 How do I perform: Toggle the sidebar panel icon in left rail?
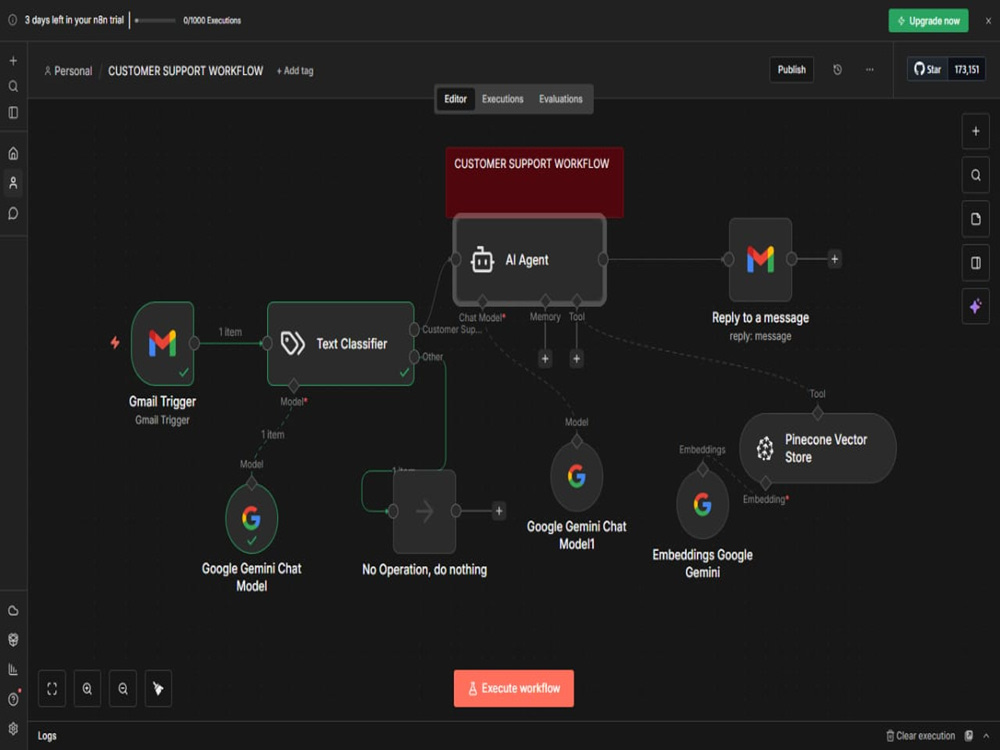(x=13, y=113)
